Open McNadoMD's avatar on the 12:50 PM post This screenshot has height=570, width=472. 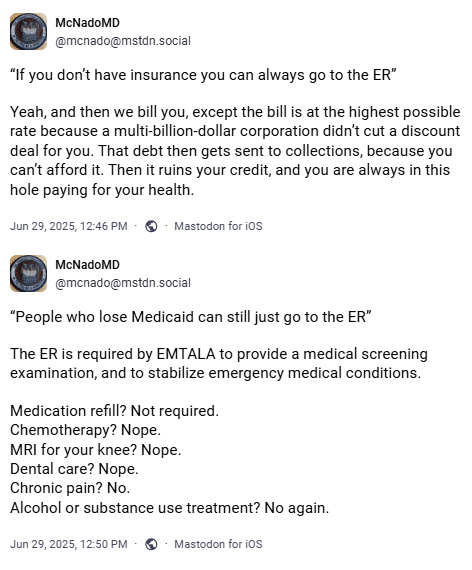(28, 273)
